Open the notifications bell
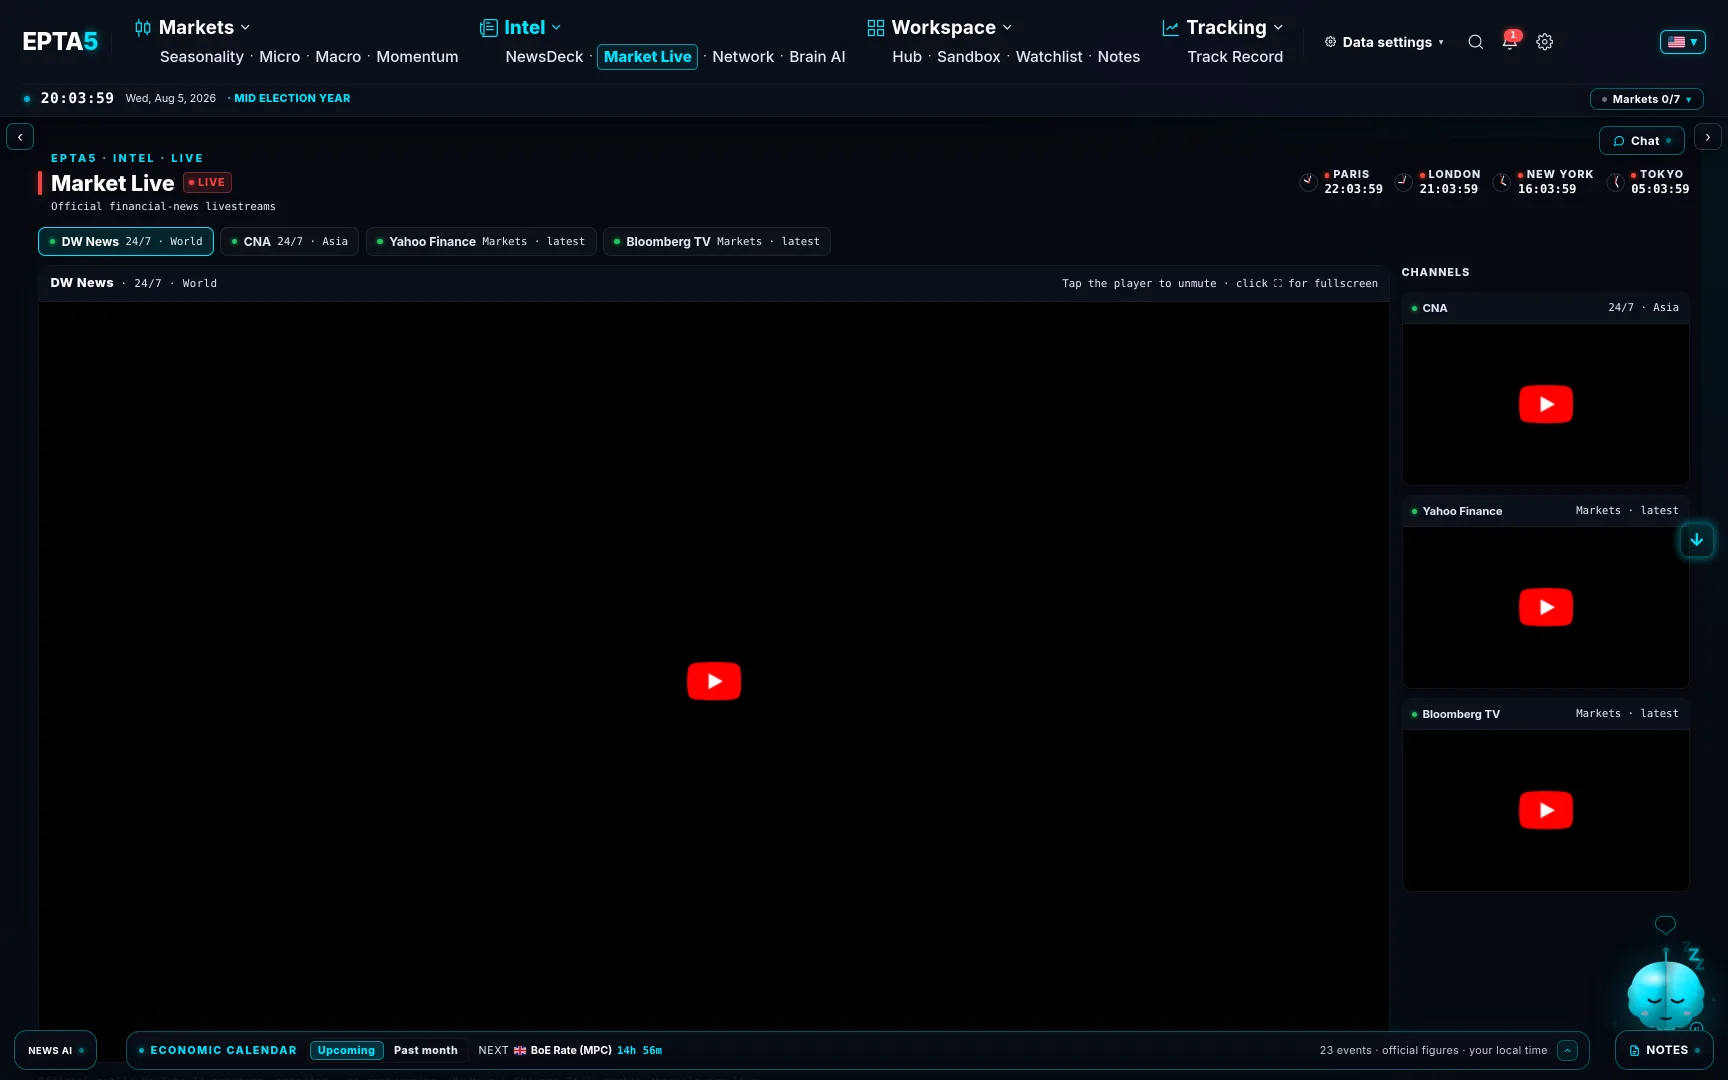Screen dimensions: 1728x1080 [x=1510, y=41]
